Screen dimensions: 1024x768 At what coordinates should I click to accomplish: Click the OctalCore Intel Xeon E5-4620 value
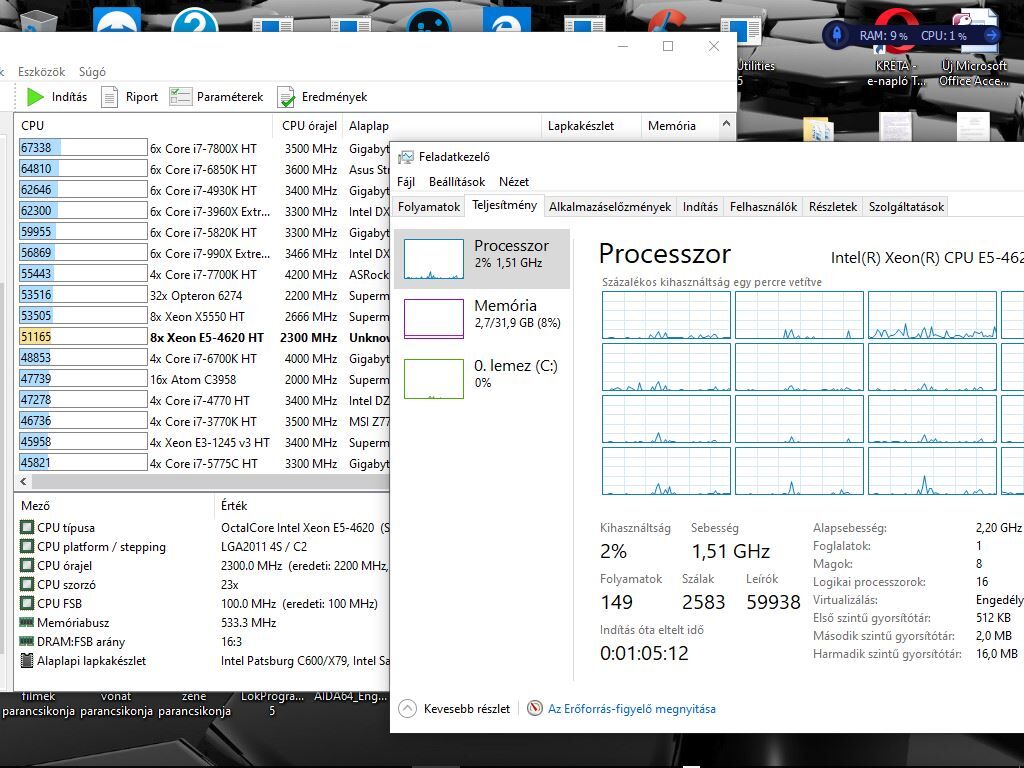point(305,528)
